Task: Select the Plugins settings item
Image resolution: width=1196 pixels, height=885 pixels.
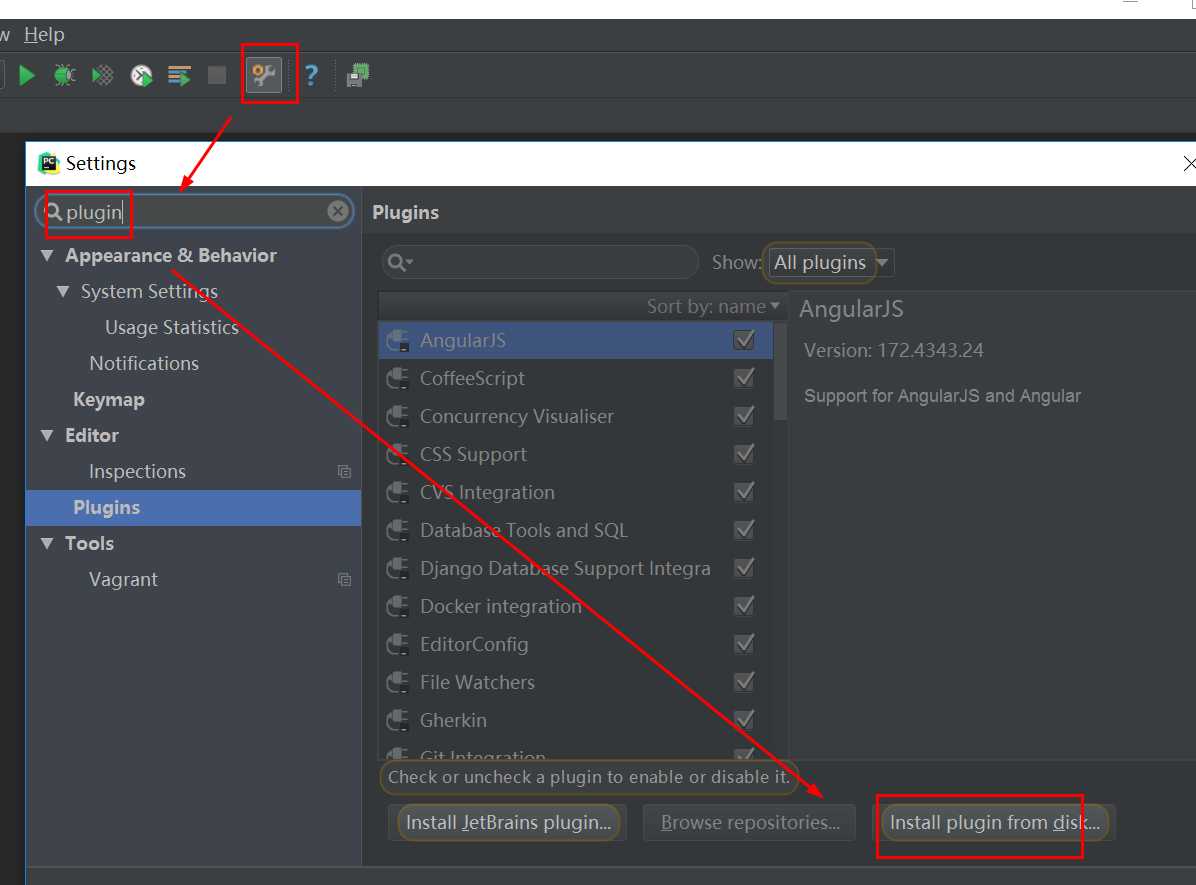Action: (x=193, y=507)
